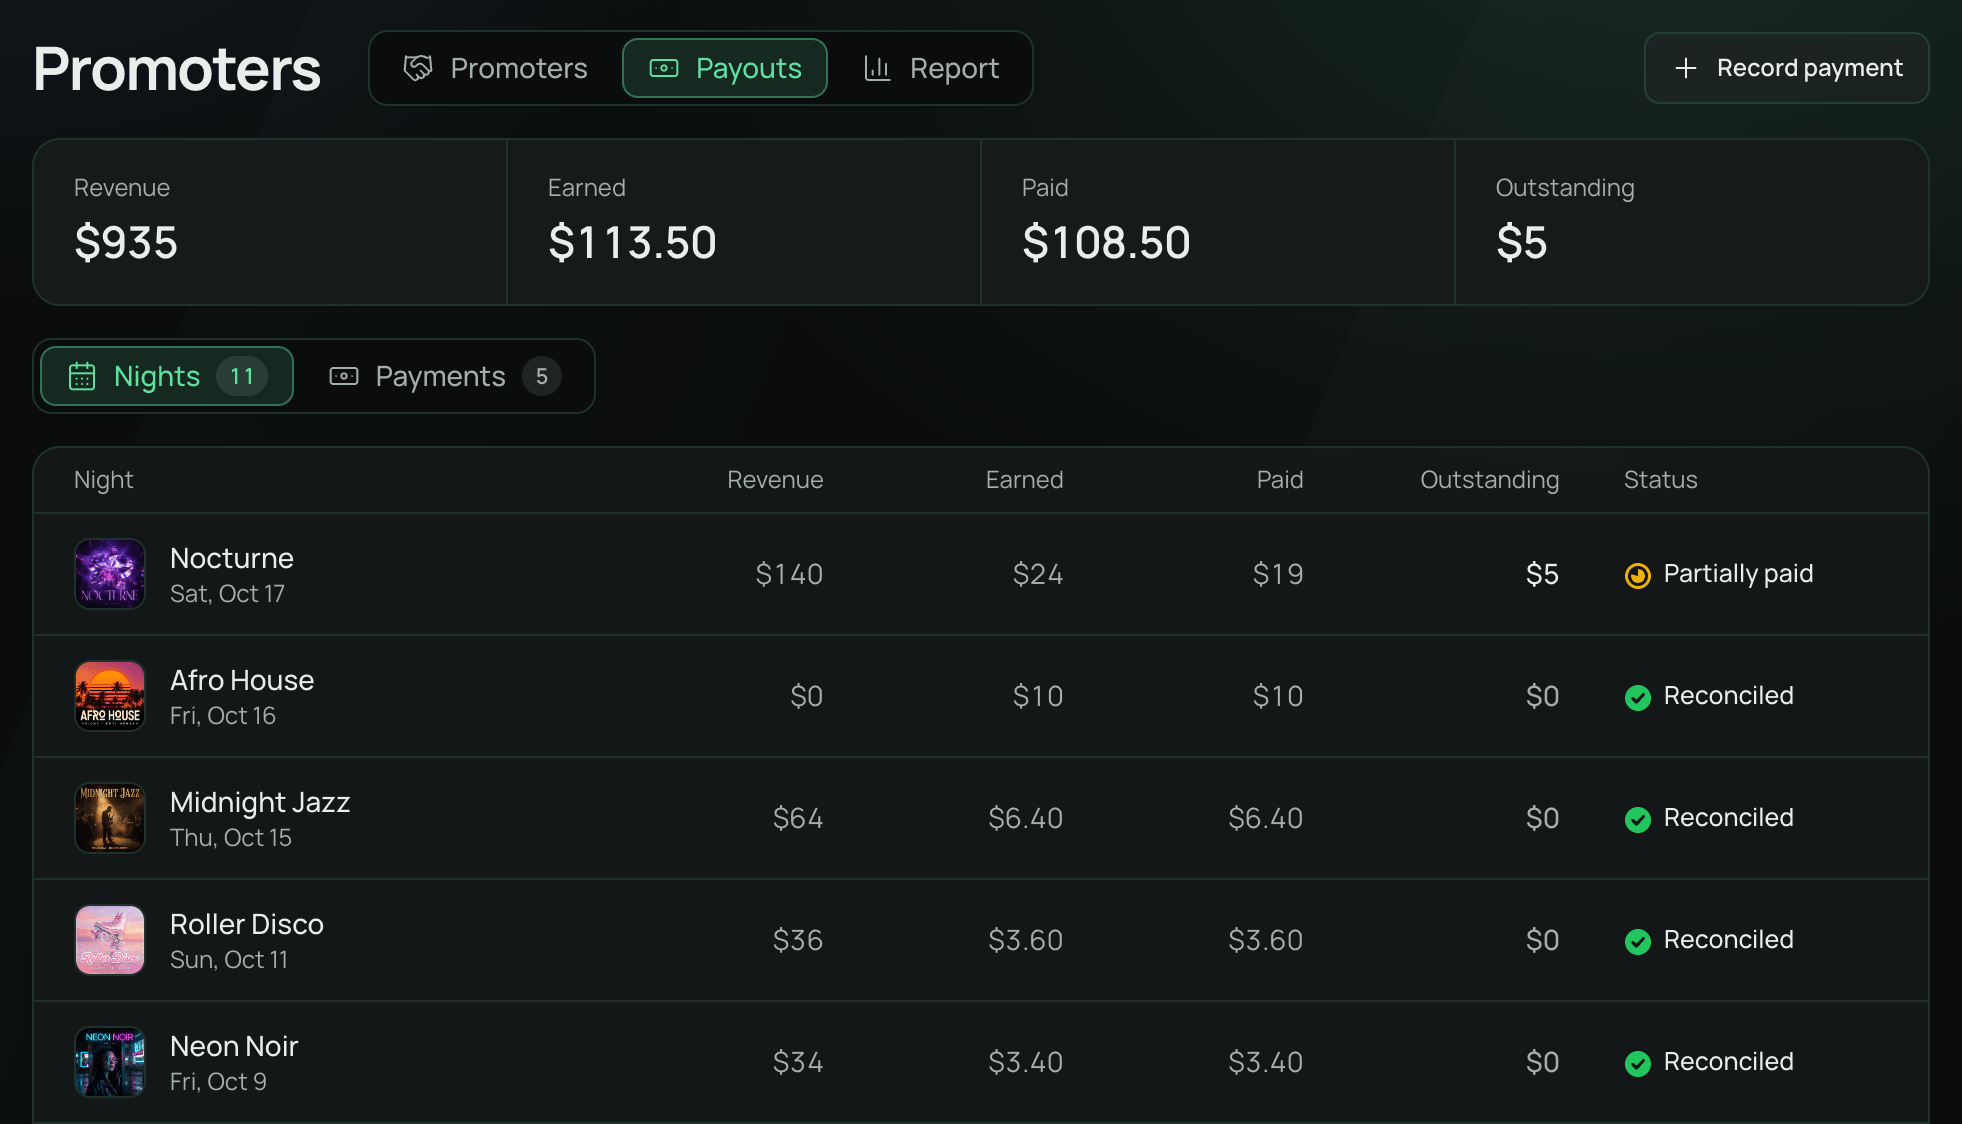
Task: Open the Promoters tab
Action: (x=496, y=68)
